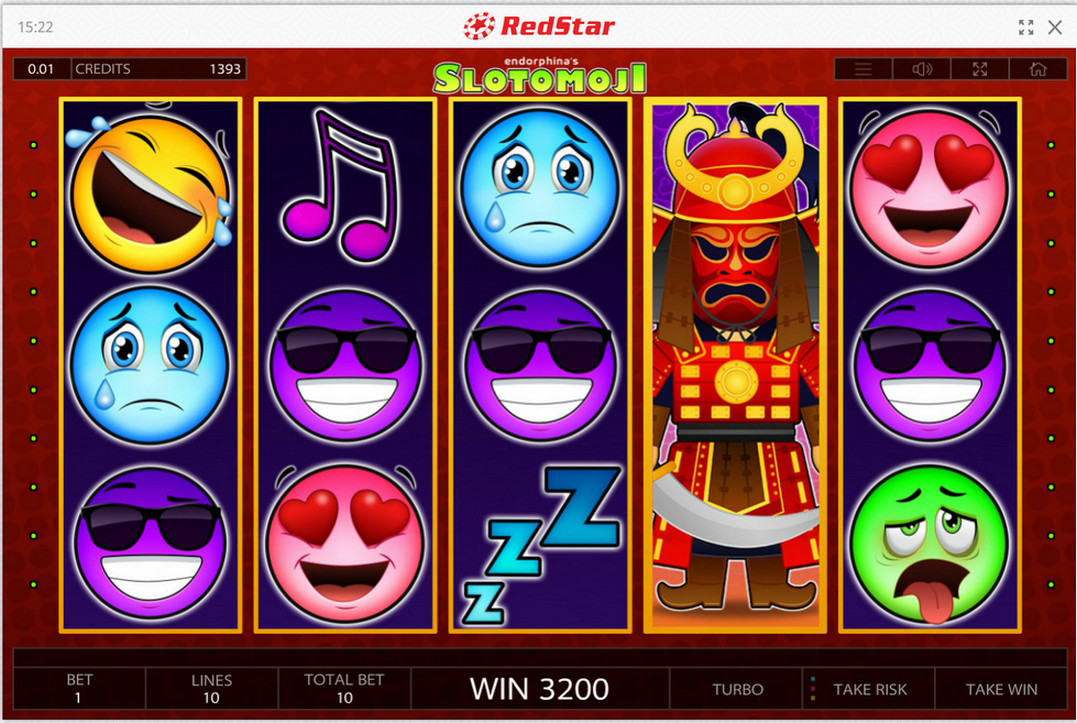Click the RedStar logo

[538, 26]
